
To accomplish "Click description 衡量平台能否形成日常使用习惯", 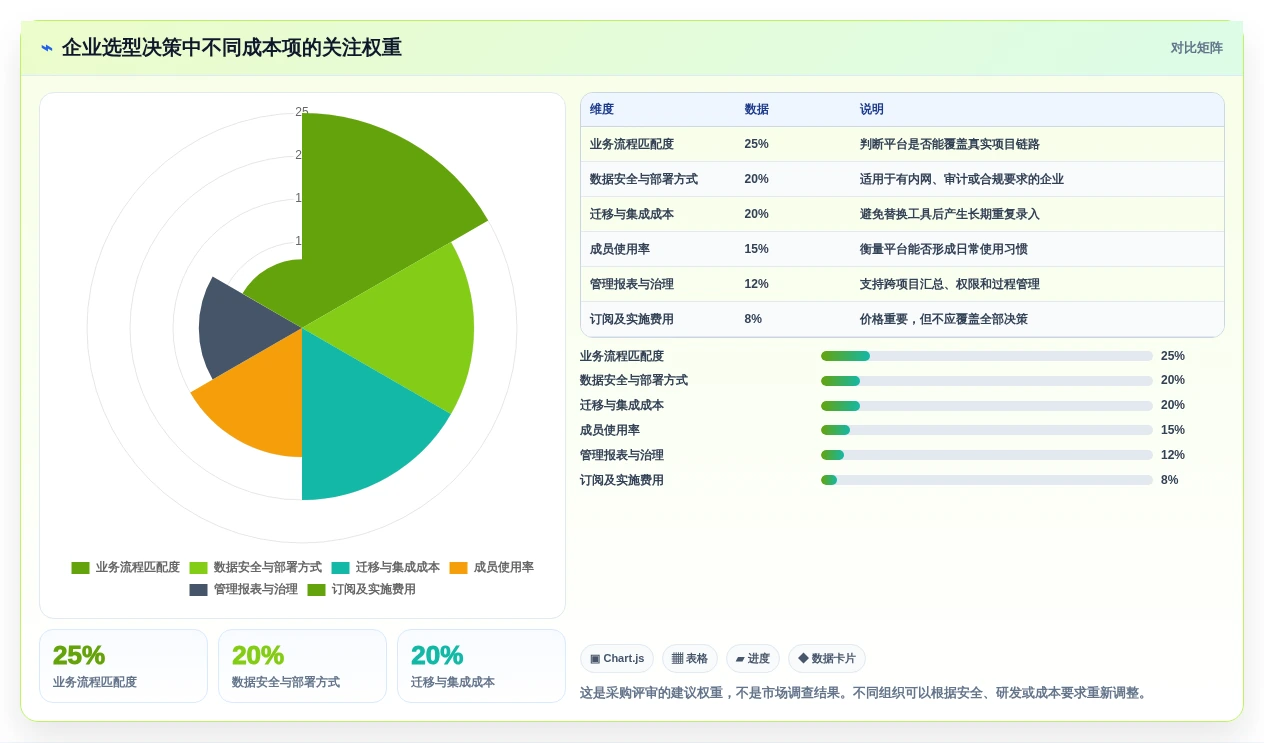I will (x=944, y=249).
